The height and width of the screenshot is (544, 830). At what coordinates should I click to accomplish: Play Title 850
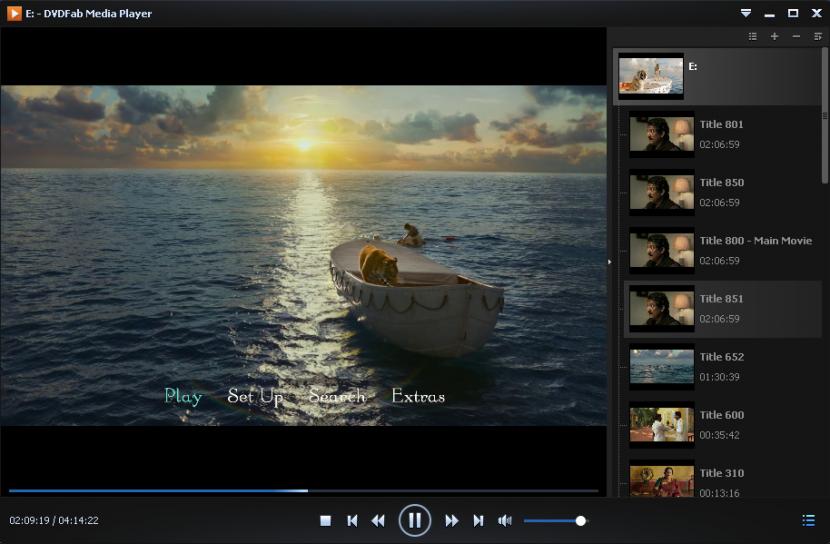(723, 192)
